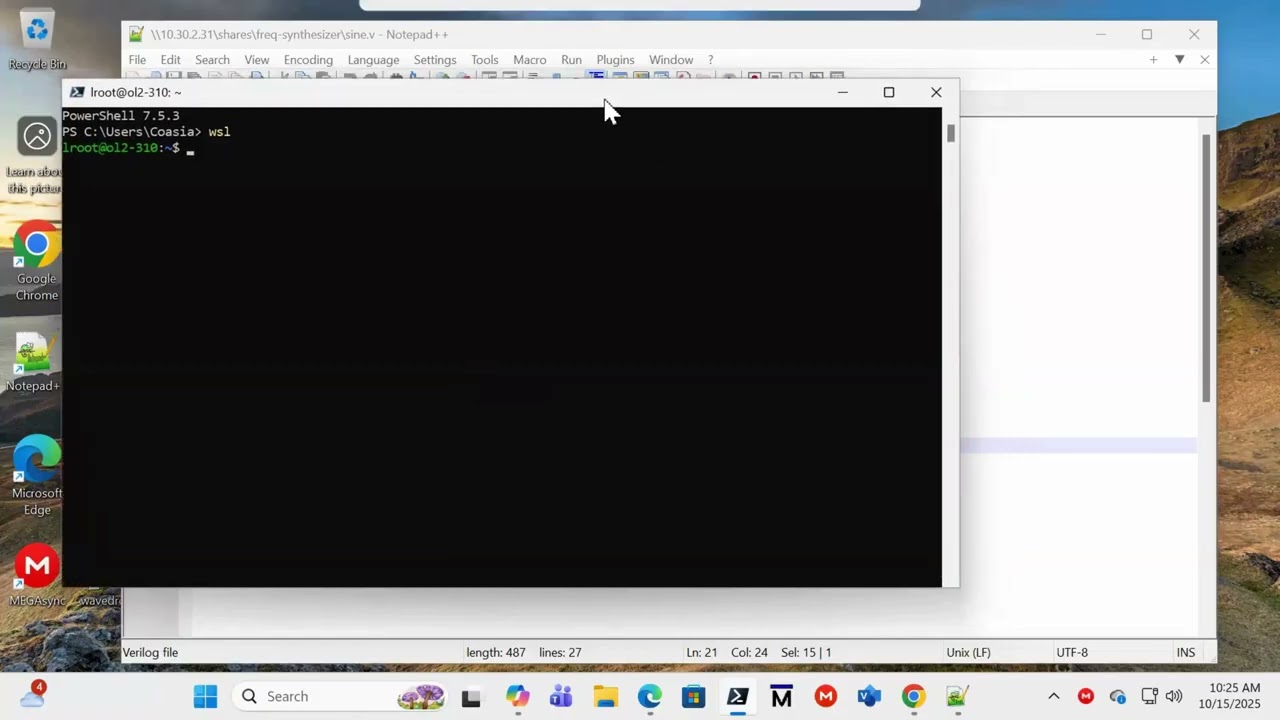The height and width of the screenshot is (720, 1280).
Task: Open the Plugins menu in Notepad++
Action: click(x=615, y=60)
